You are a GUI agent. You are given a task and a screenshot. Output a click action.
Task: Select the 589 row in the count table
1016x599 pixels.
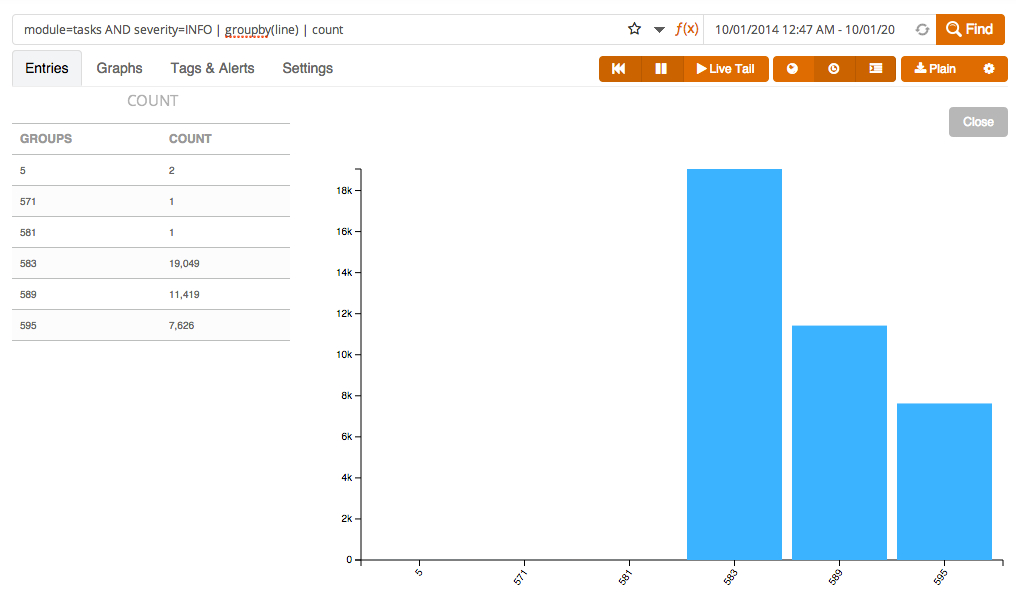tap(151, 294)
